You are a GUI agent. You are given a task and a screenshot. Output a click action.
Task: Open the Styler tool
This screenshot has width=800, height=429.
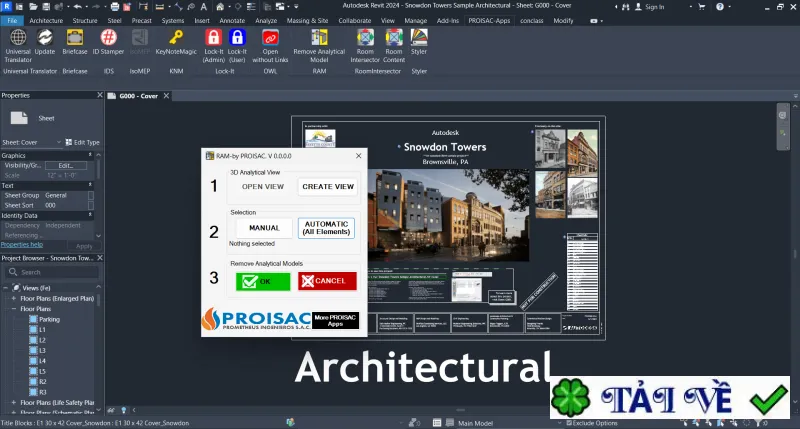tap(419, 42)
